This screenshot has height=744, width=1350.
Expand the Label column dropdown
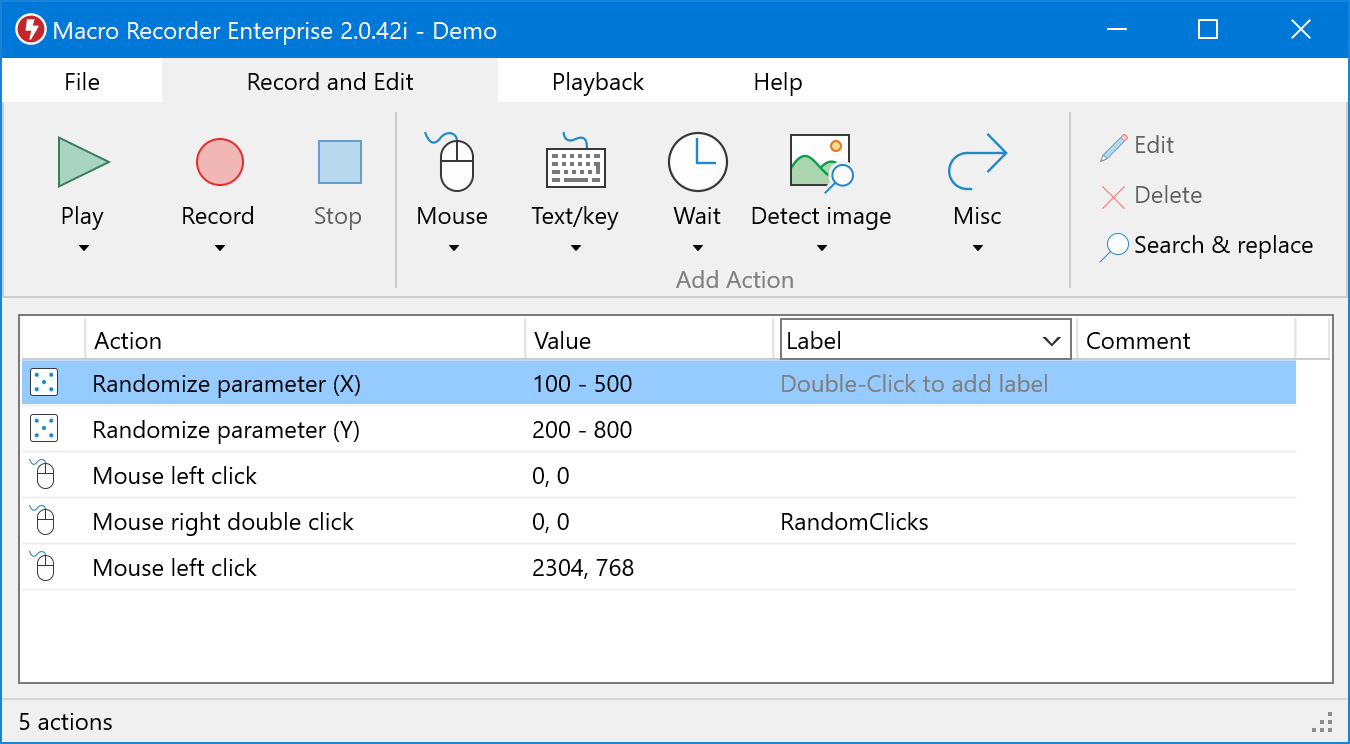pyautogui.click(x=1051, y=341)
